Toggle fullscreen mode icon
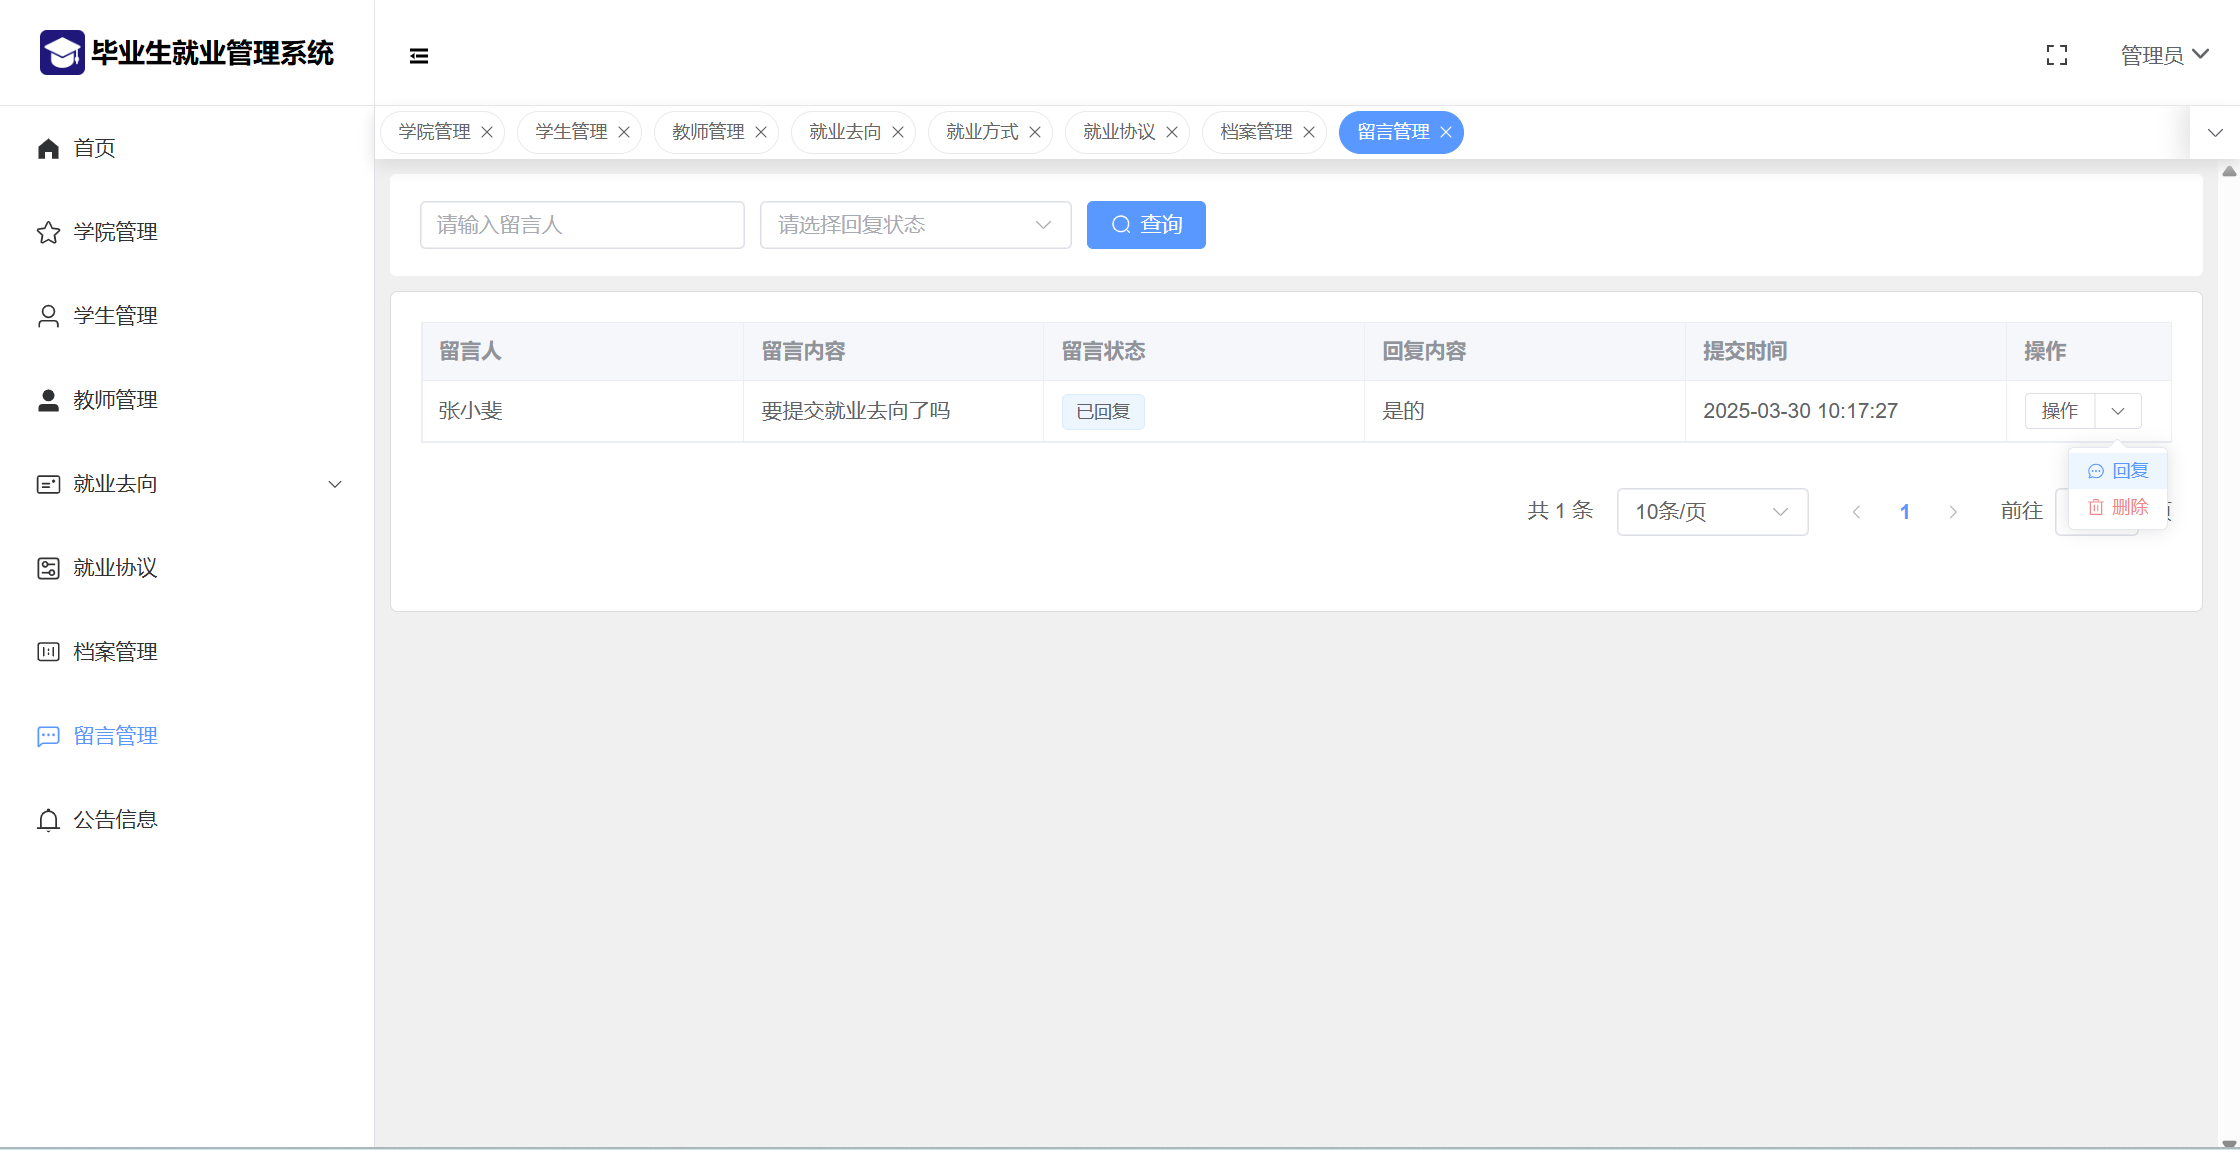2240x1150 pixels. click(2057, 56)
